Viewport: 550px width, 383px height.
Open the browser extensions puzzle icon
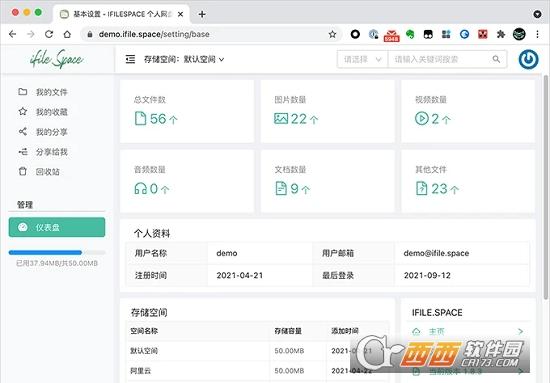click(501, 34)
